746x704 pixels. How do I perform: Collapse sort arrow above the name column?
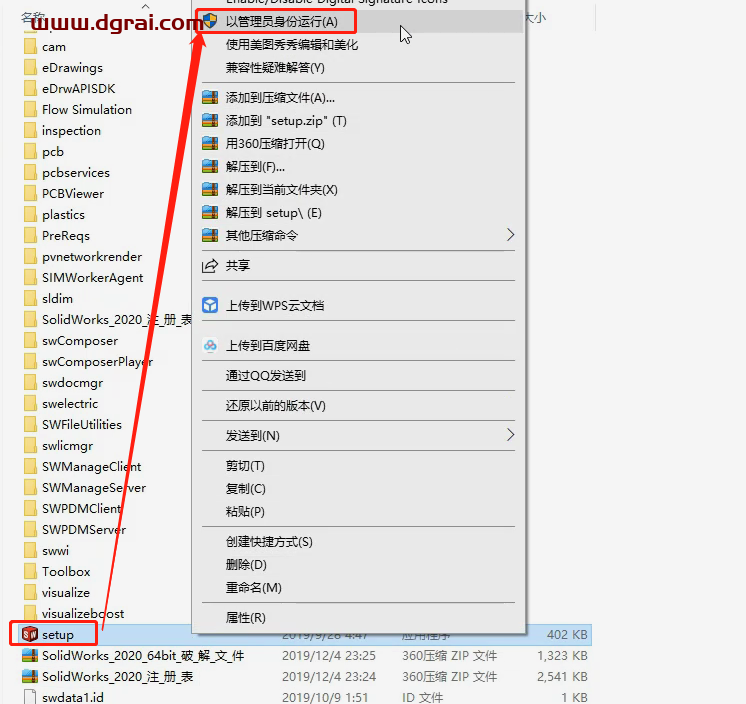[x=146, y=6]
